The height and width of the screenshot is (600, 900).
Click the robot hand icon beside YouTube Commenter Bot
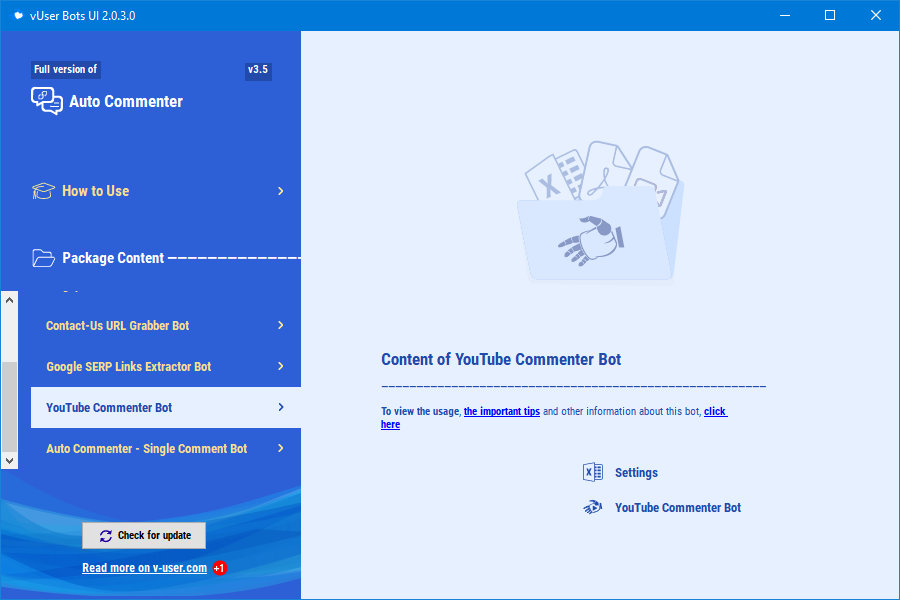pos(592,508)
